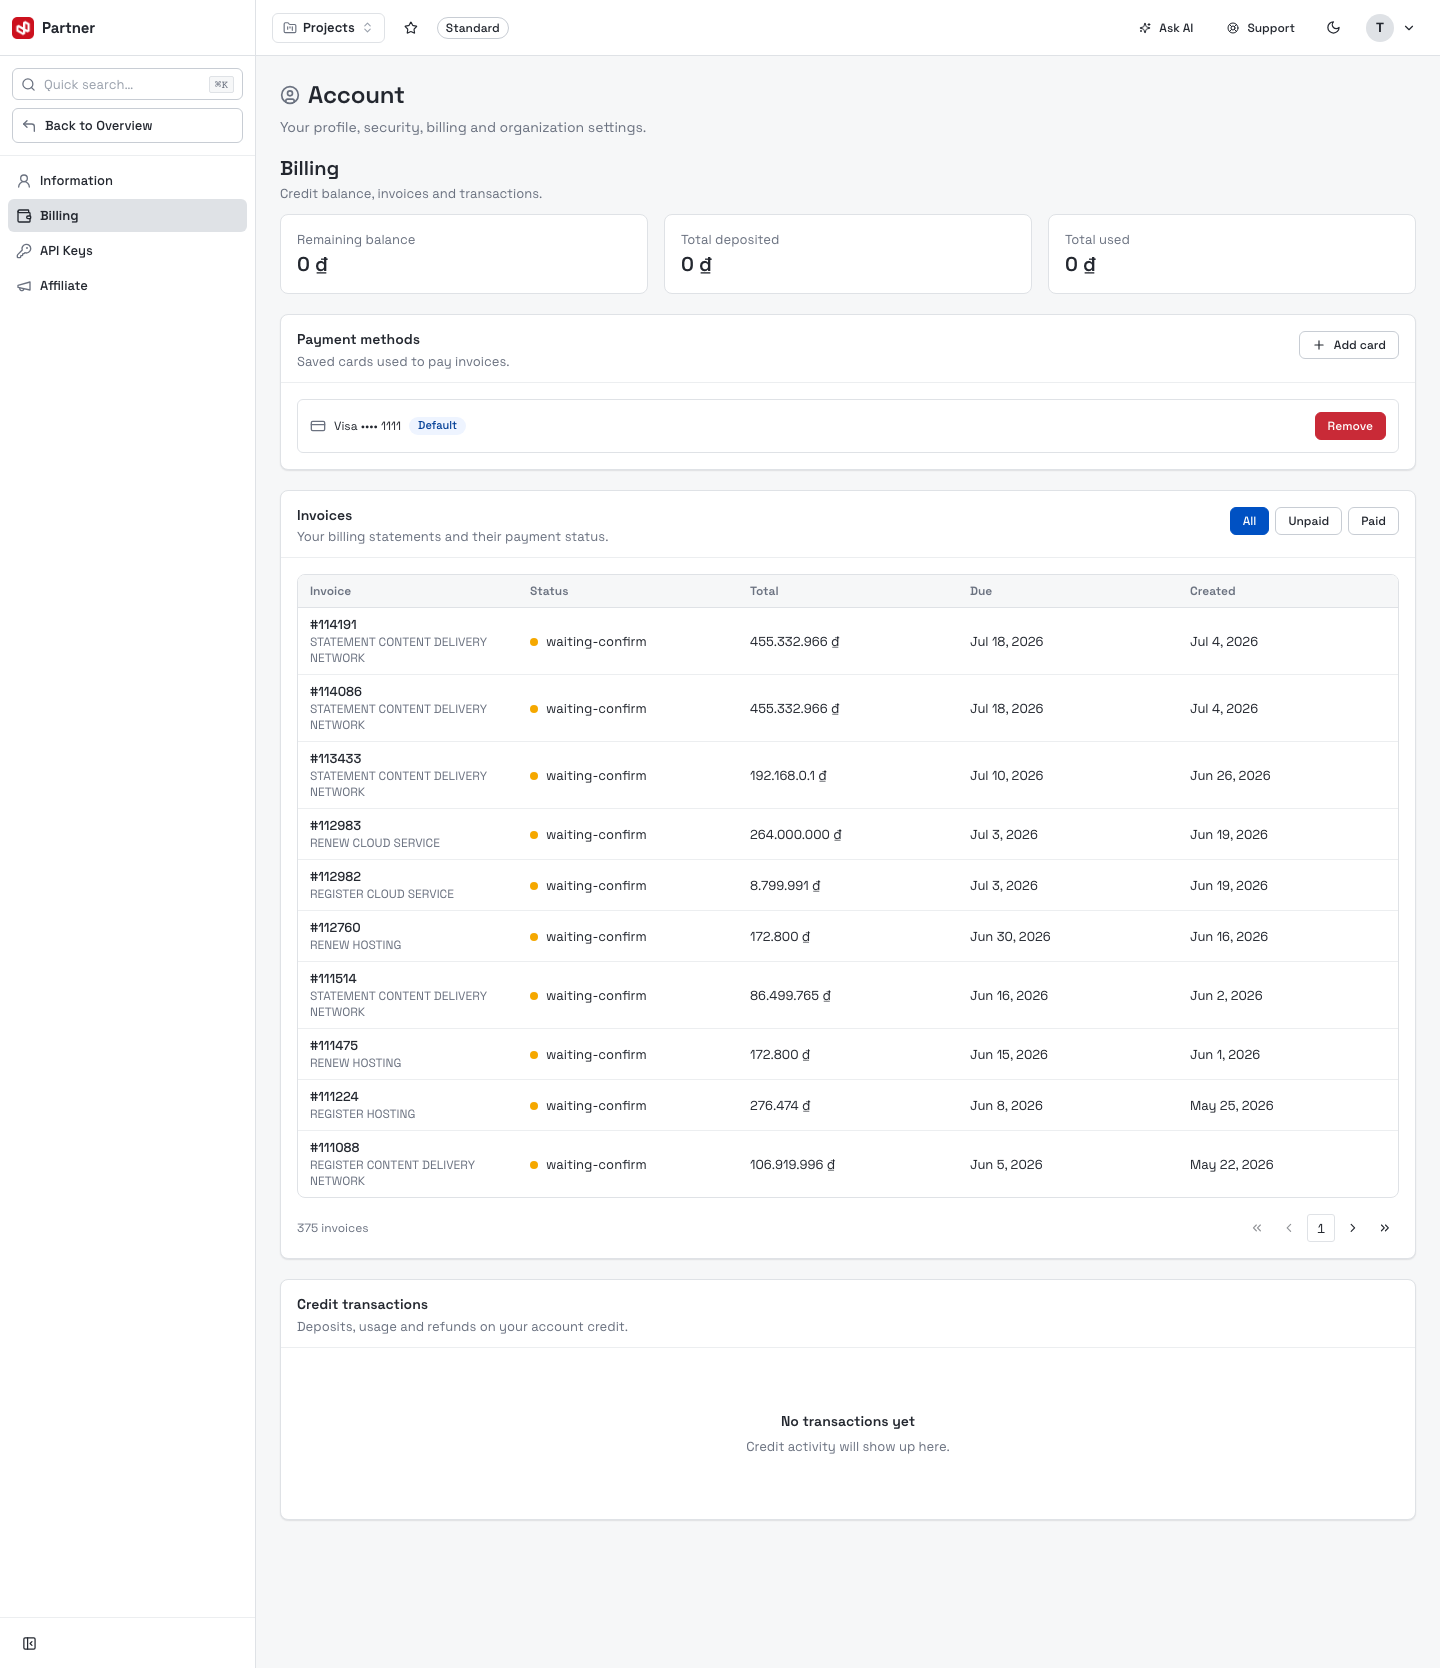The image size is (1440, 1668).
Task: Click the Total used card
Action: 1232,254
